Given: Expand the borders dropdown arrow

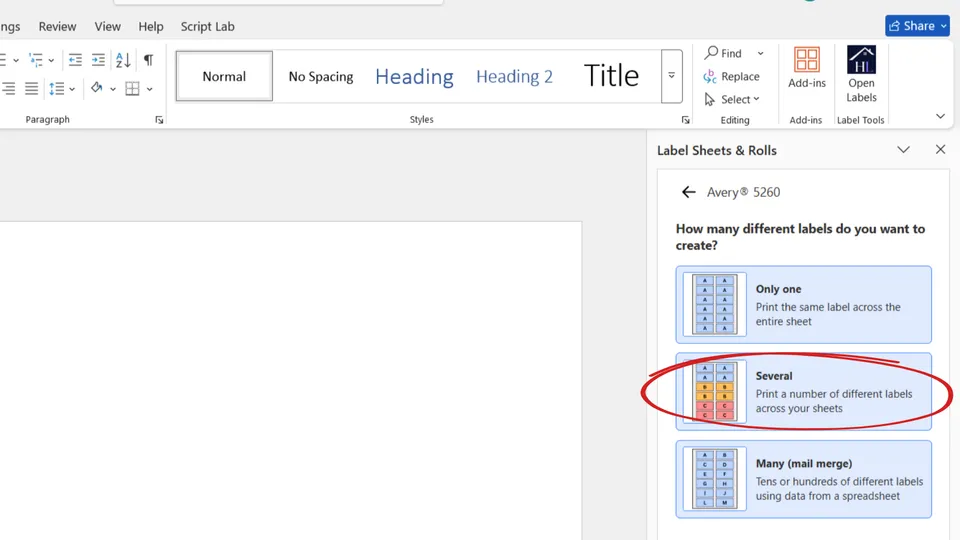Looking at the screenshot, I should [x=149, y=89].
